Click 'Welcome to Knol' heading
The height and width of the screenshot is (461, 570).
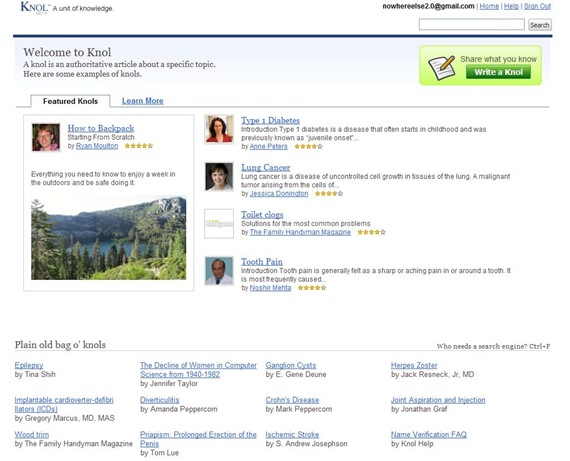coord(67,52)
